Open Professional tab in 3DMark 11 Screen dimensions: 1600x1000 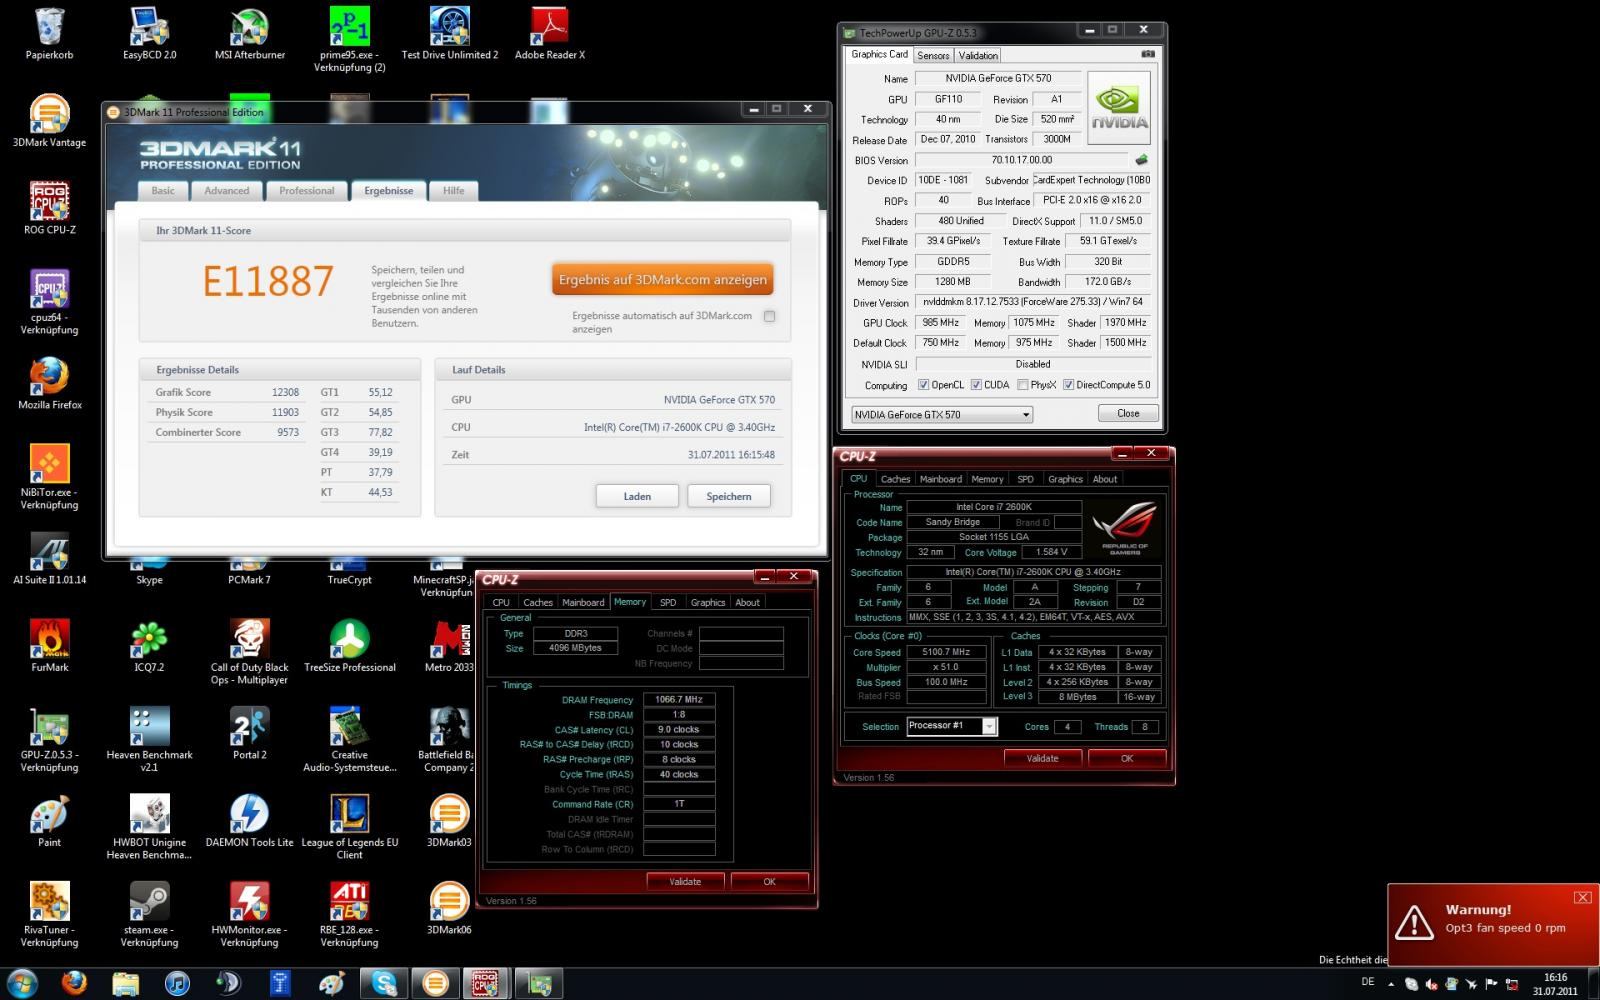coord(307,191)
